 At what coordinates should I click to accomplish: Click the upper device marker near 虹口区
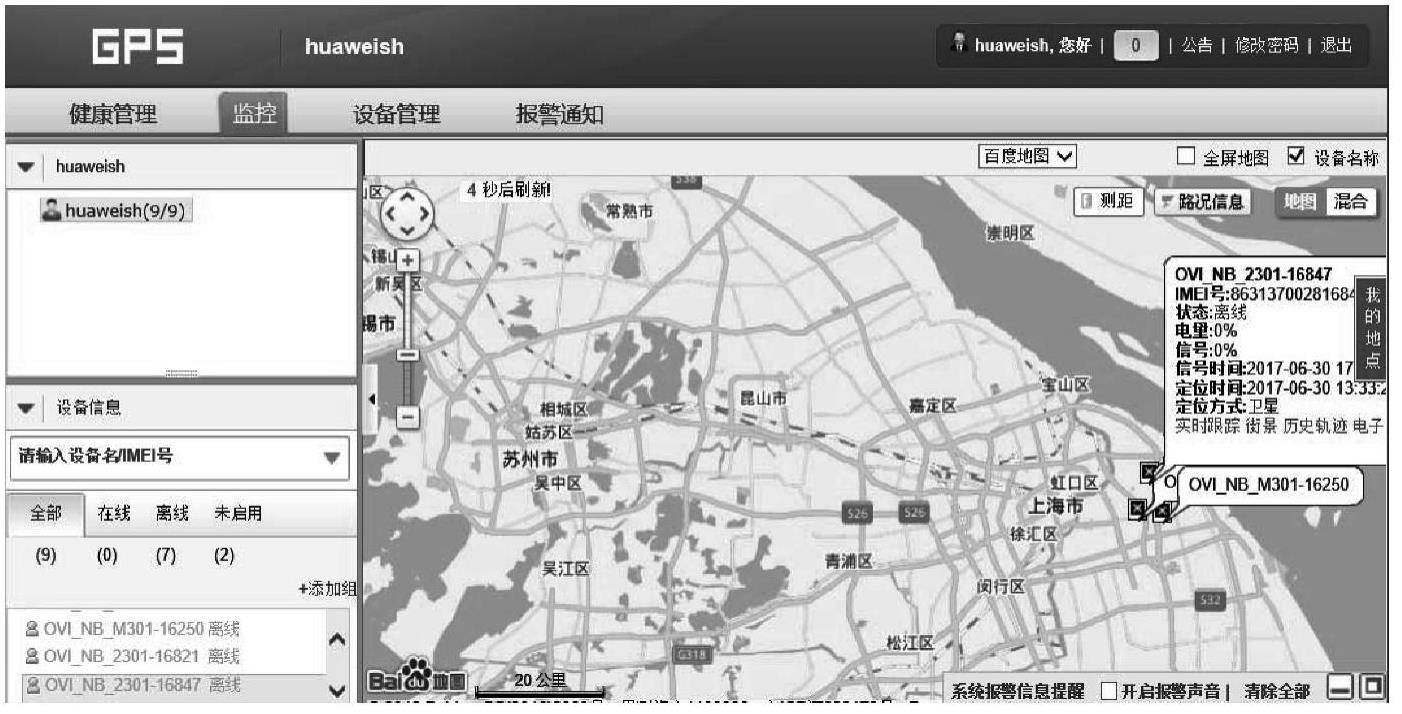tap(1149, 471)
